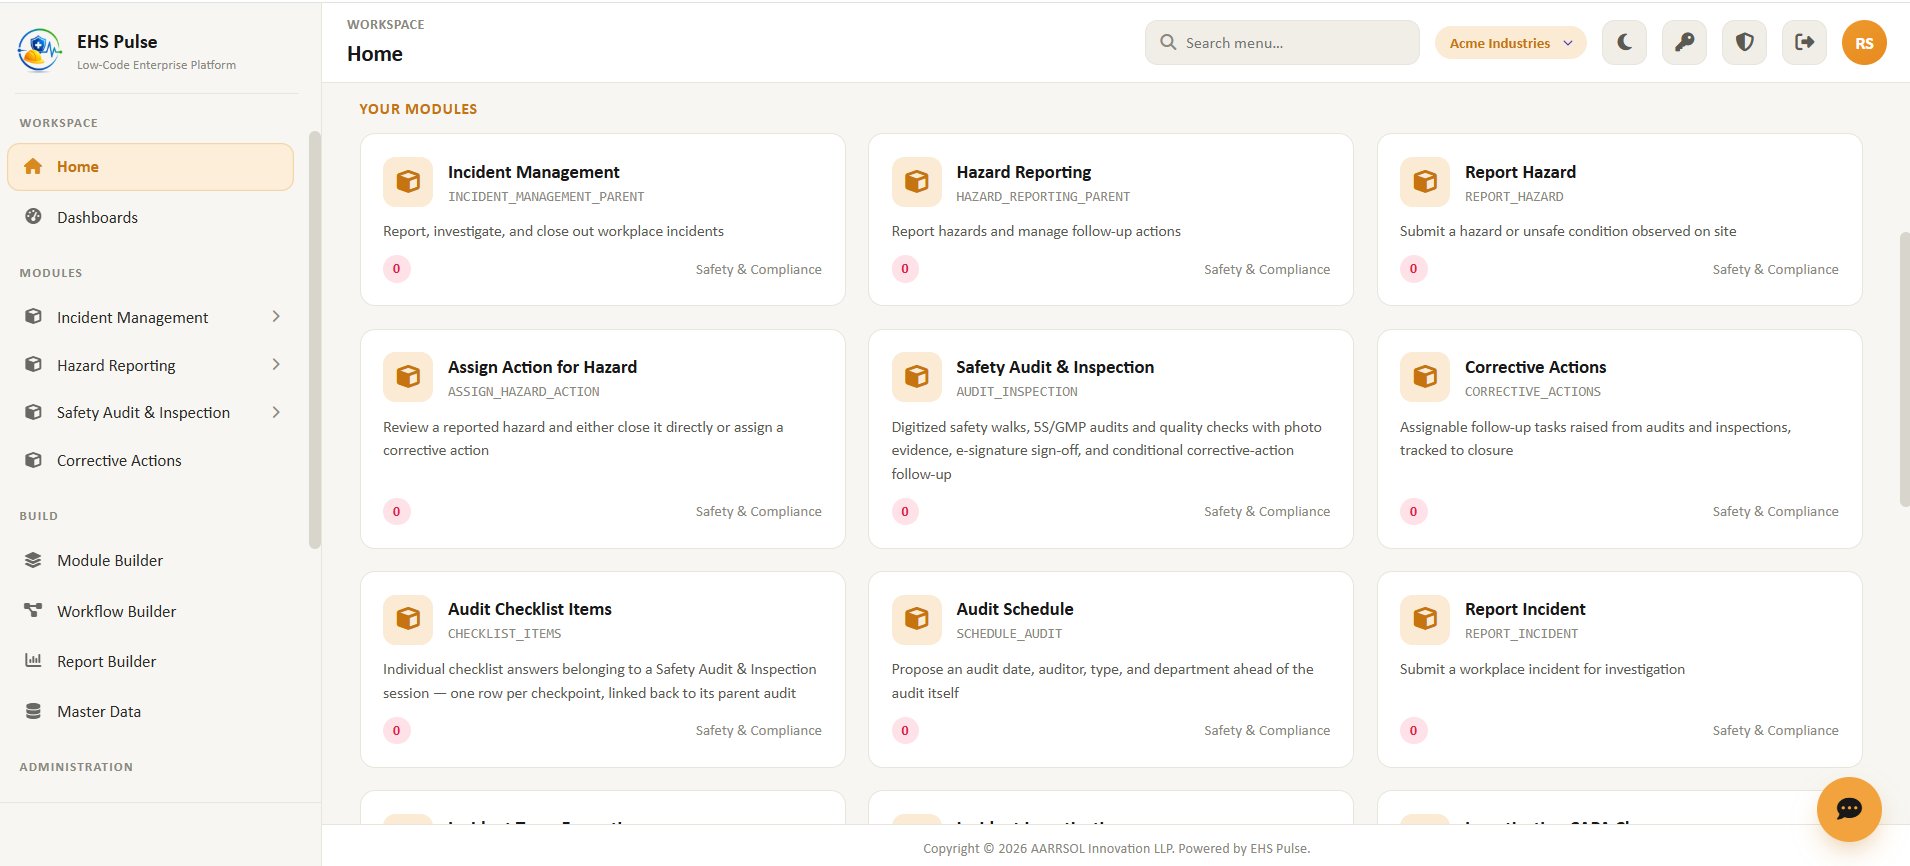Open the RS user avatar menu
The height and width of the screenshot is (866, 1910).
1864,43
